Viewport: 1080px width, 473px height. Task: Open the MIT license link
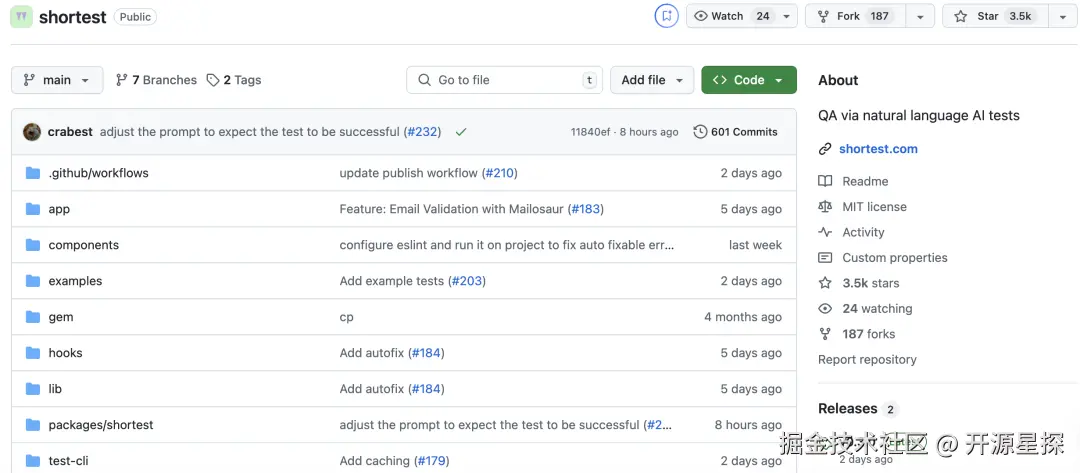(874, 207)
